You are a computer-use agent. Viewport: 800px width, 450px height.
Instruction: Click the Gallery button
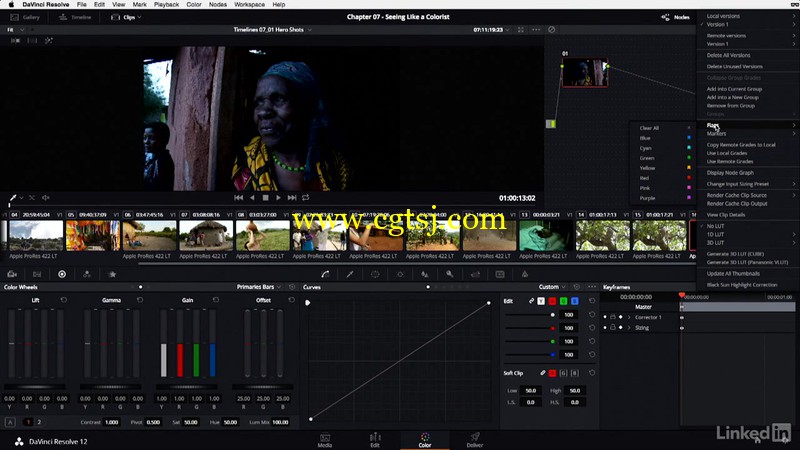coord(26,17)
